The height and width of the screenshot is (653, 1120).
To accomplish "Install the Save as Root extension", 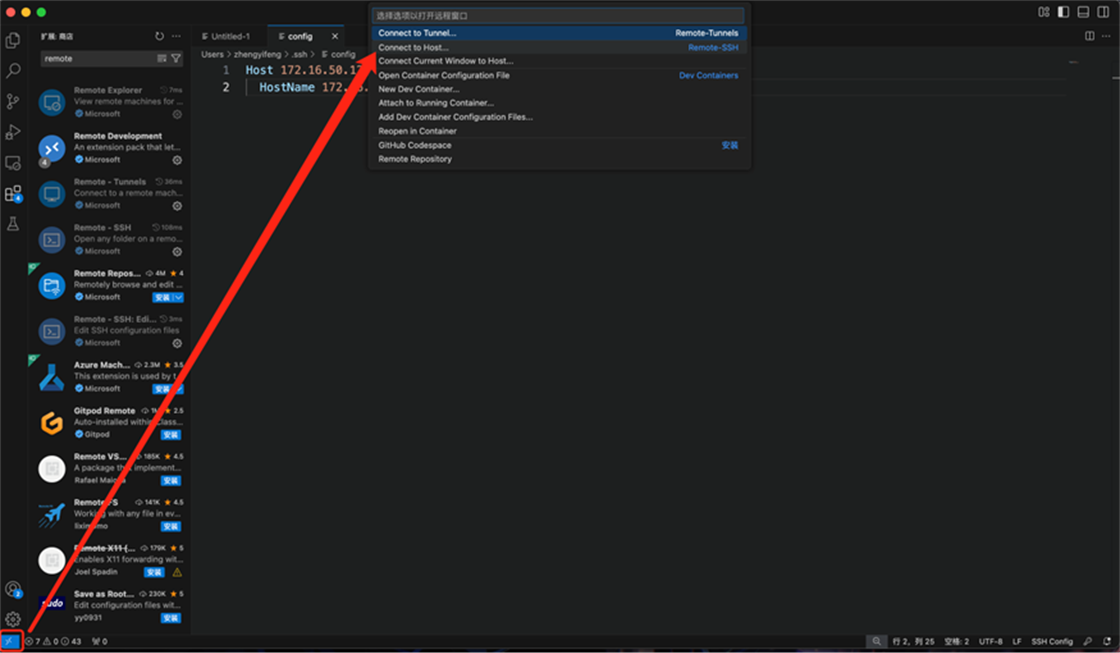I will coord(171,618).
